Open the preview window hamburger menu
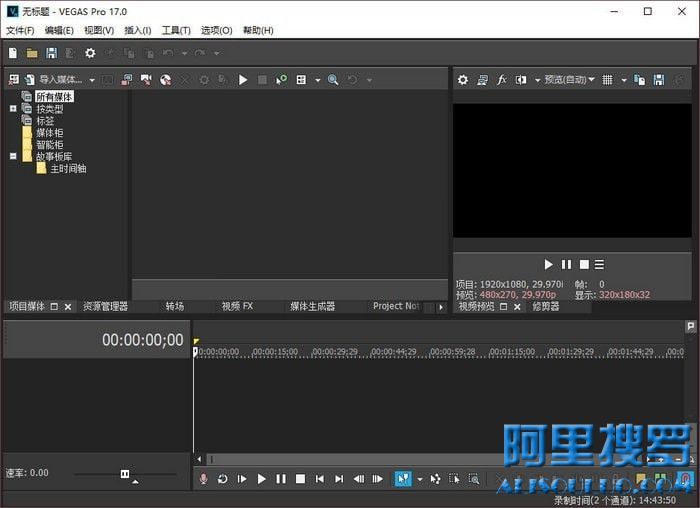The image size is (700, 508). click(x=599, y=265)
